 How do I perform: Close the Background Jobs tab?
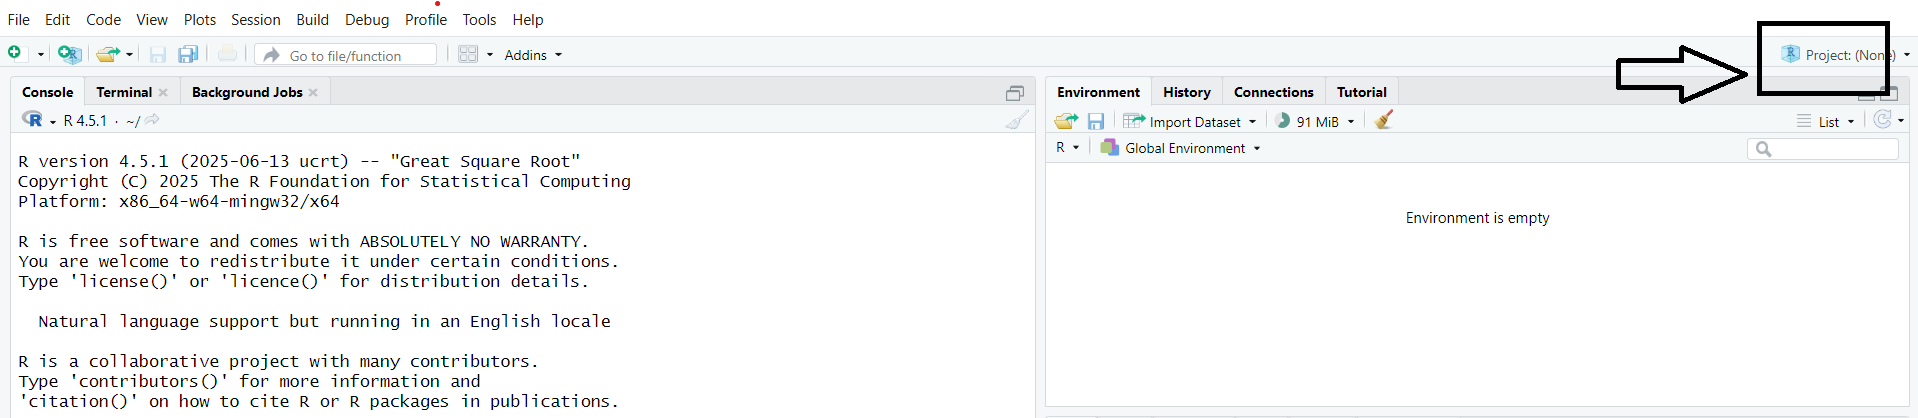tap(313, 92)
